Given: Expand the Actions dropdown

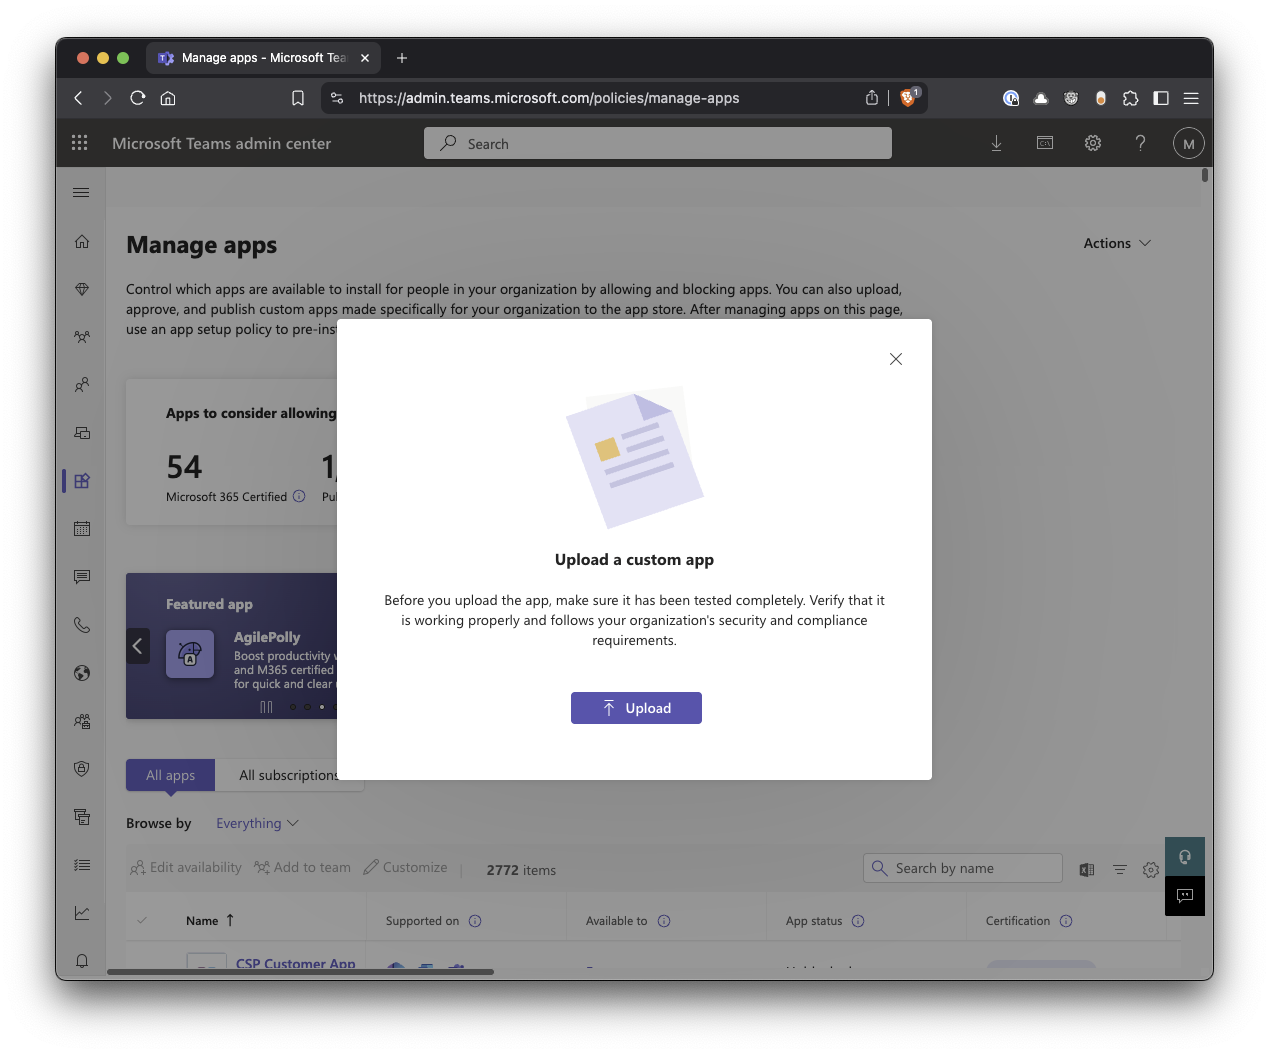Looking at the screenshot, I should pos(1117,243).
